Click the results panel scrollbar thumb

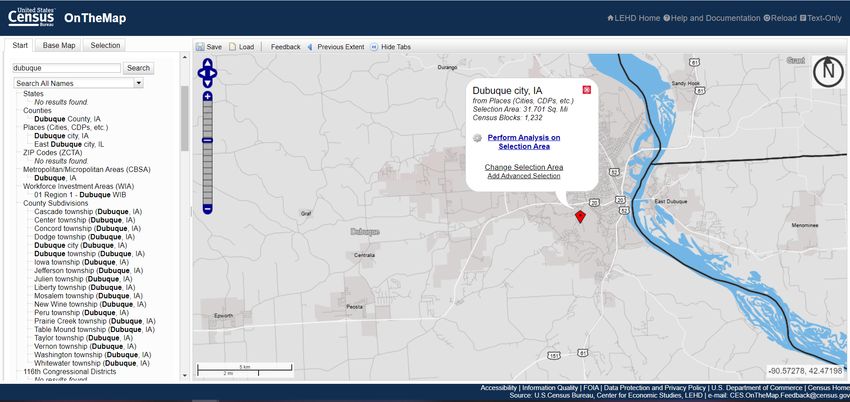point(184,118)
